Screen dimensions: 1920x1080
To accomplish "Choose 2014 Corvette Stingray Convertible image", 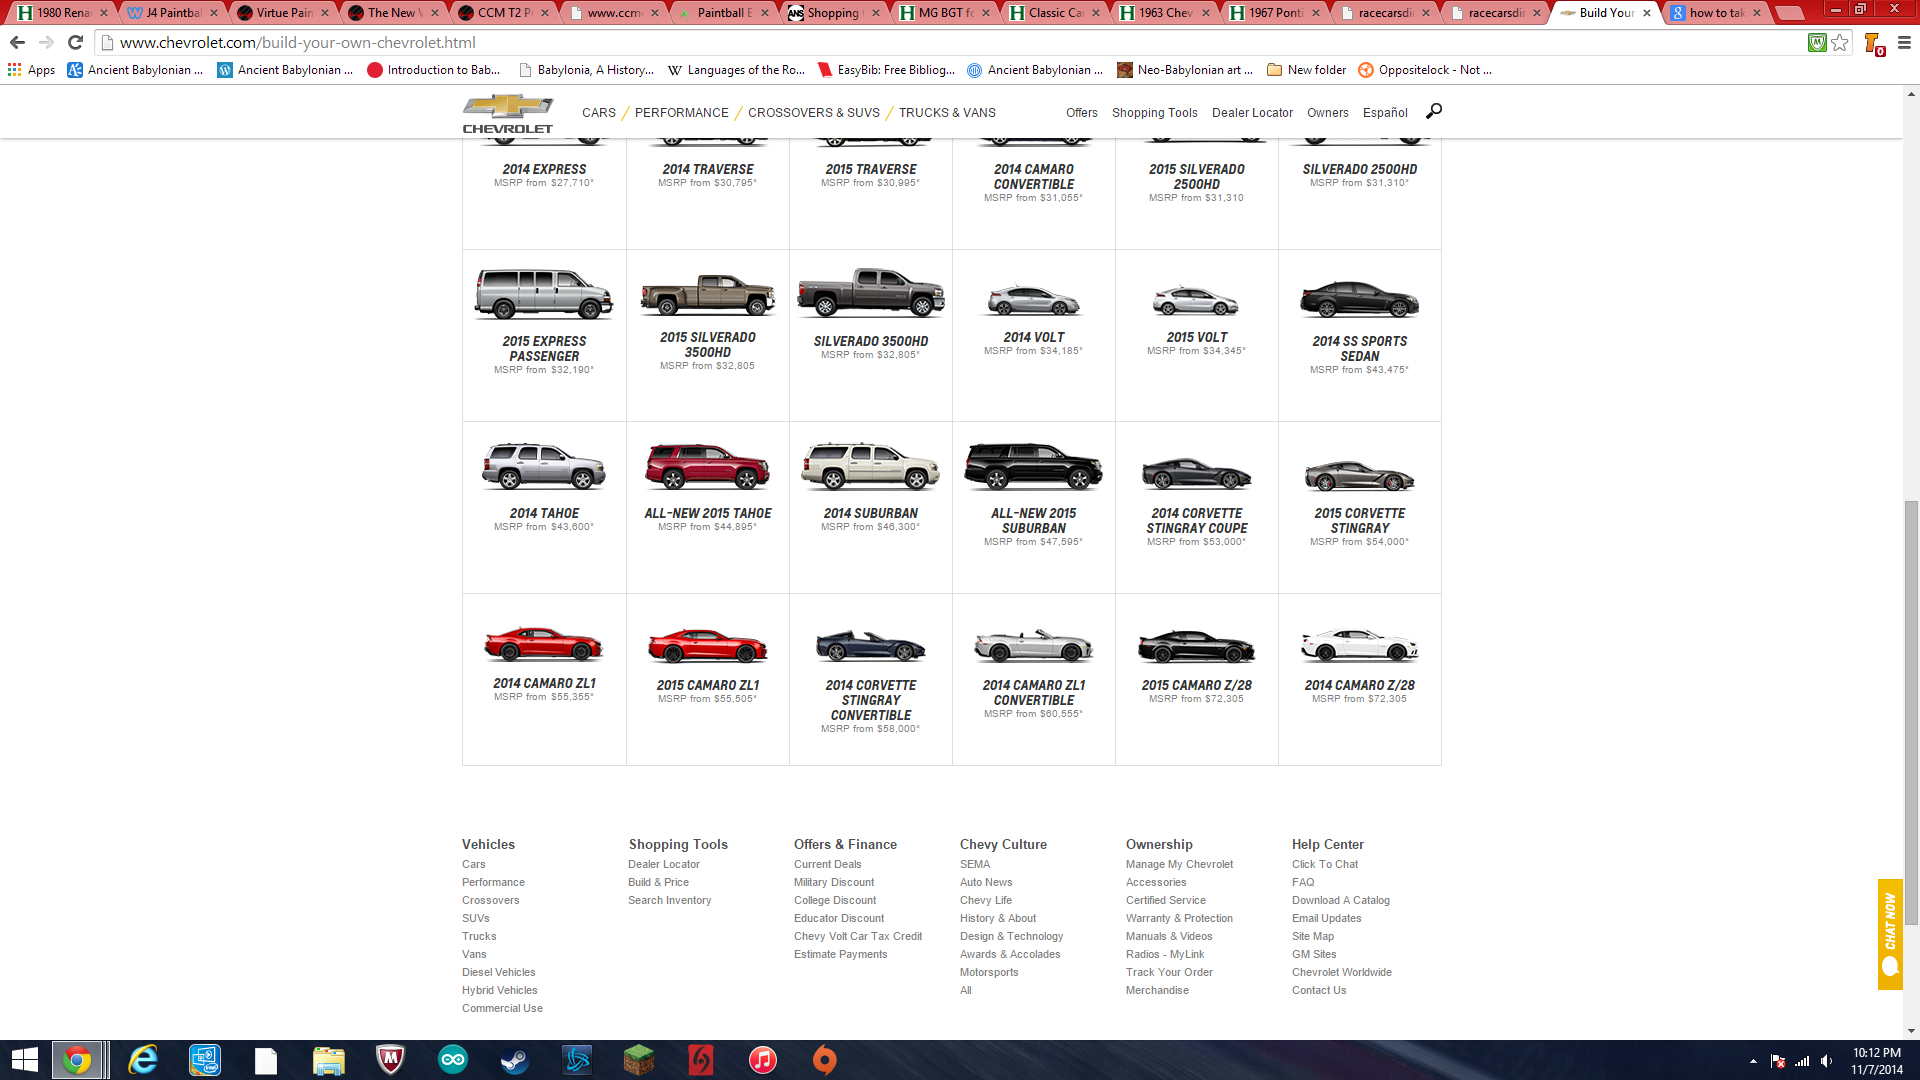I will [870, 646].
